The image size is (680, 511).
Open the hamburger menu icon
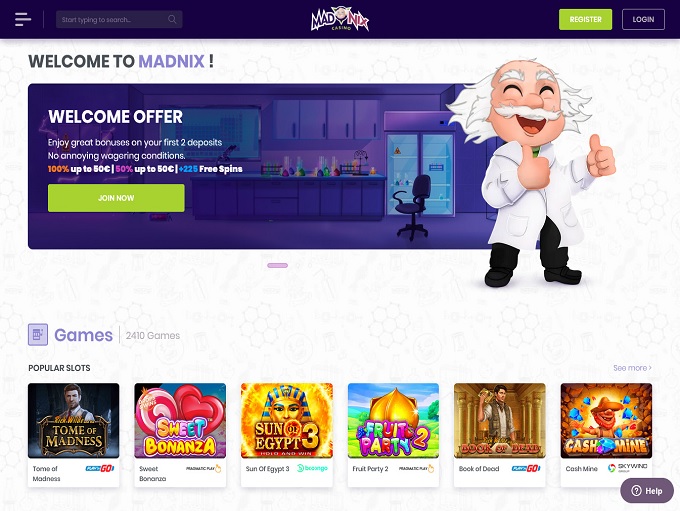(23, 20)
